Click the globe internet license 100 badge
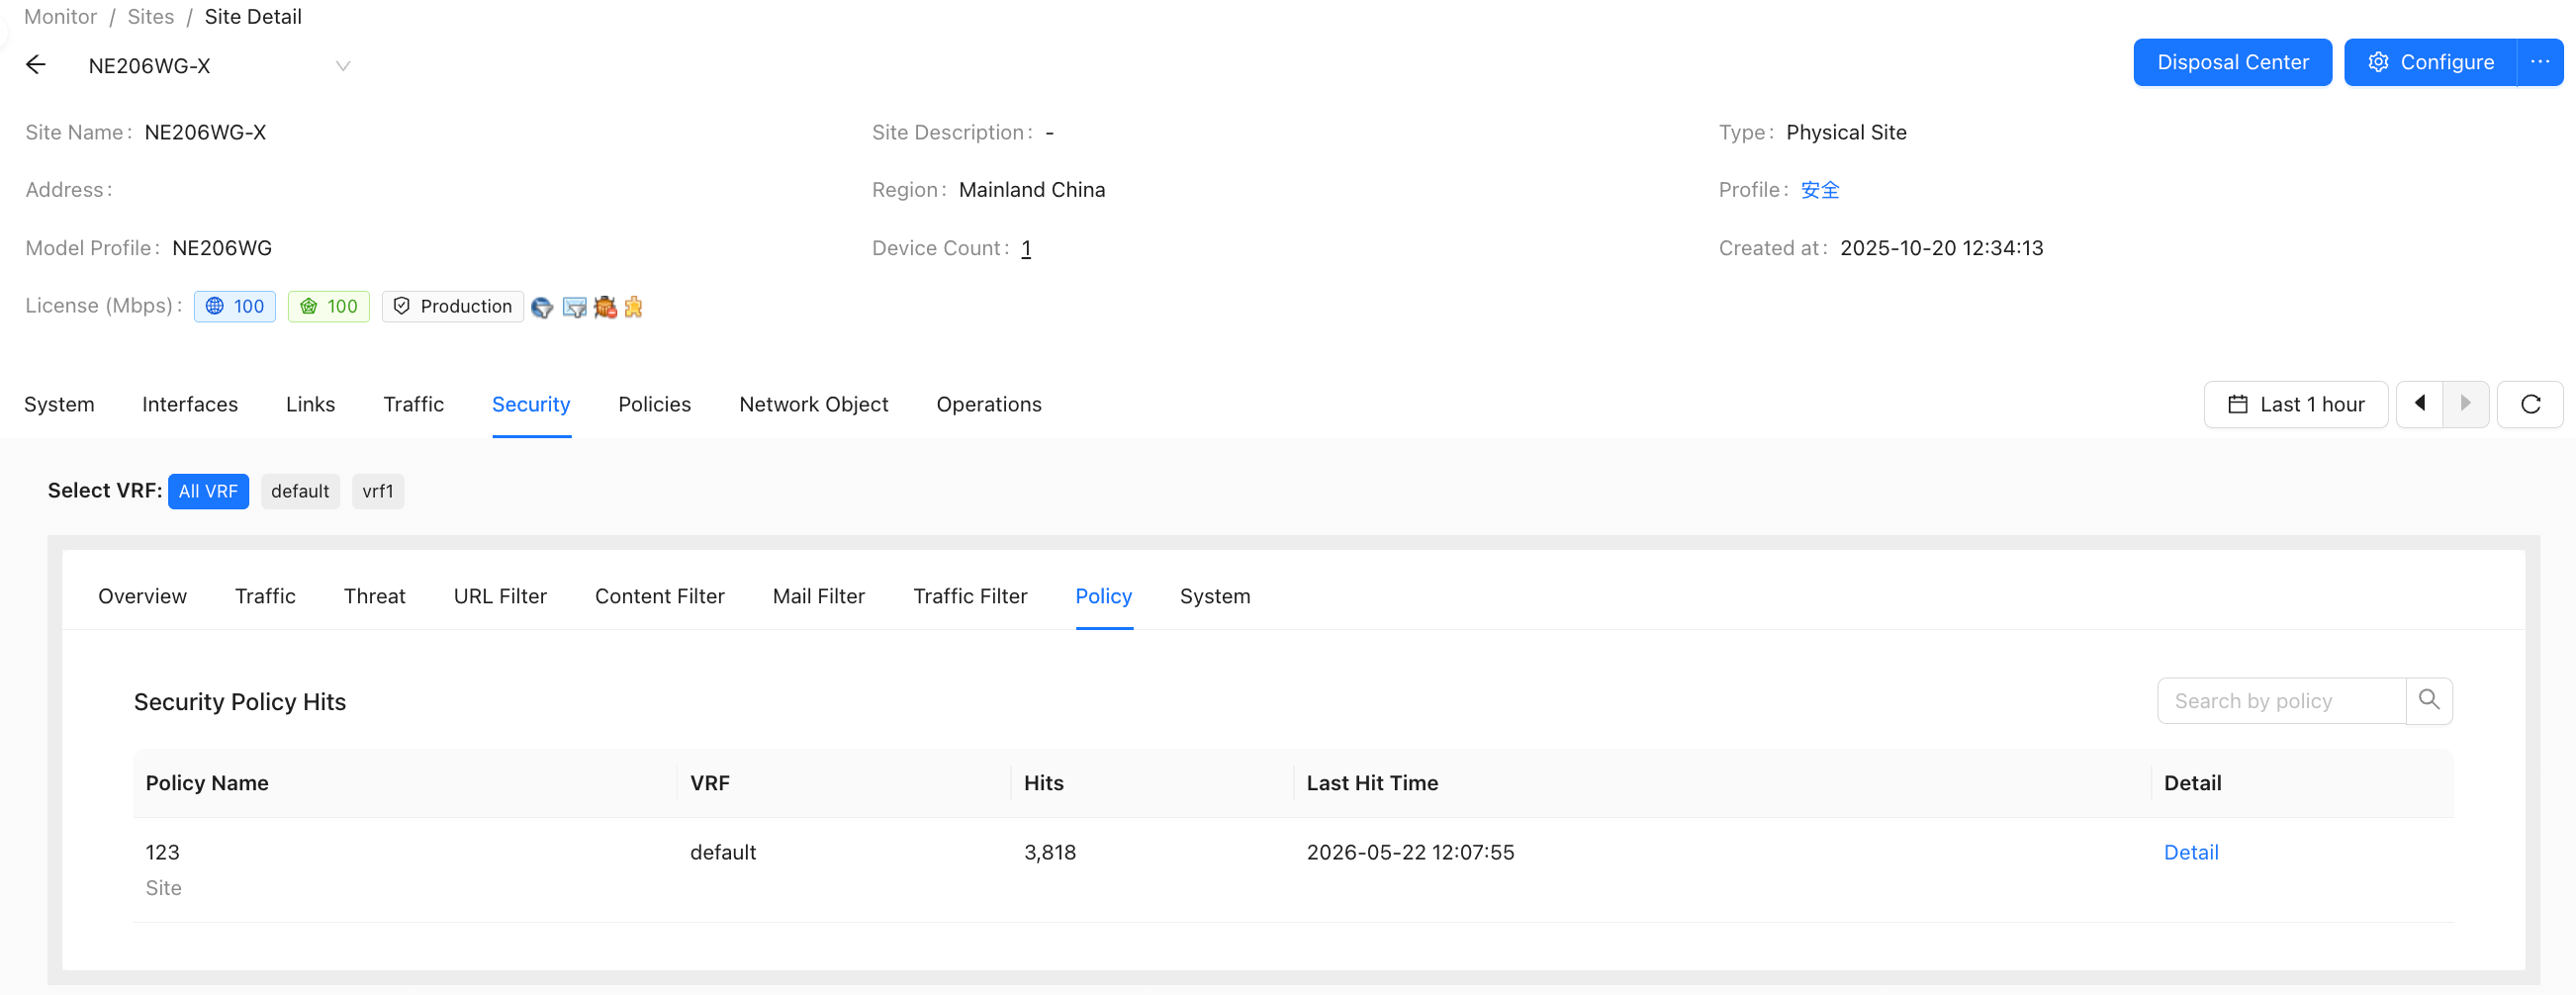 pos(235,306)
